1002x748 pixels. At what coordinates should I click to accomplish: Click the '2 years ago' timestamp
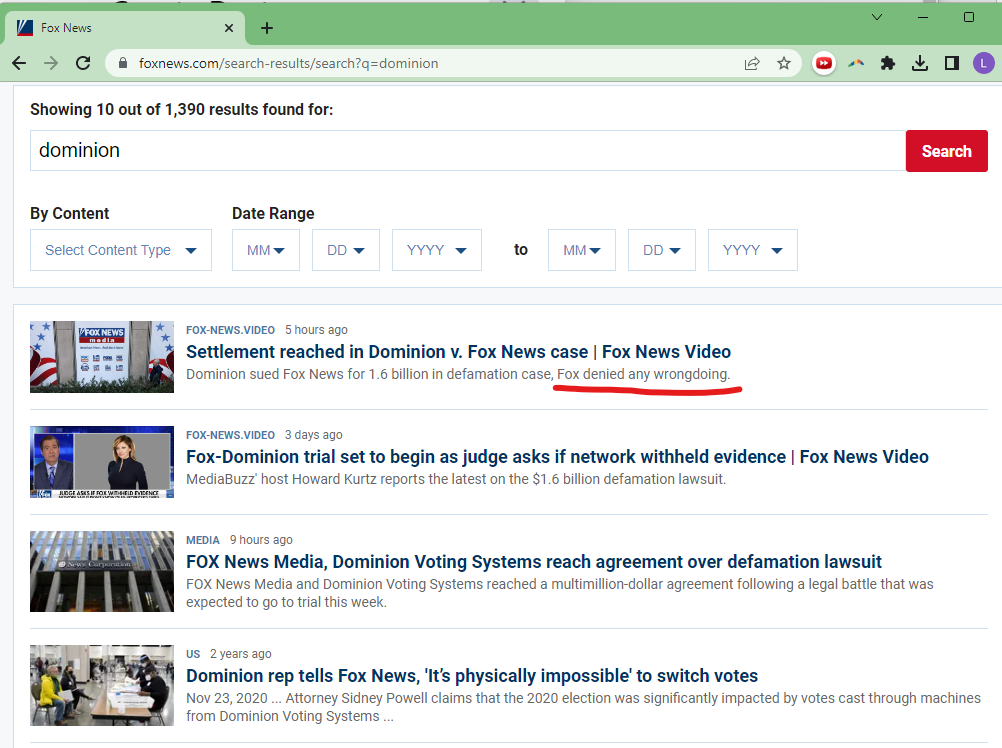tap(240, 654)
